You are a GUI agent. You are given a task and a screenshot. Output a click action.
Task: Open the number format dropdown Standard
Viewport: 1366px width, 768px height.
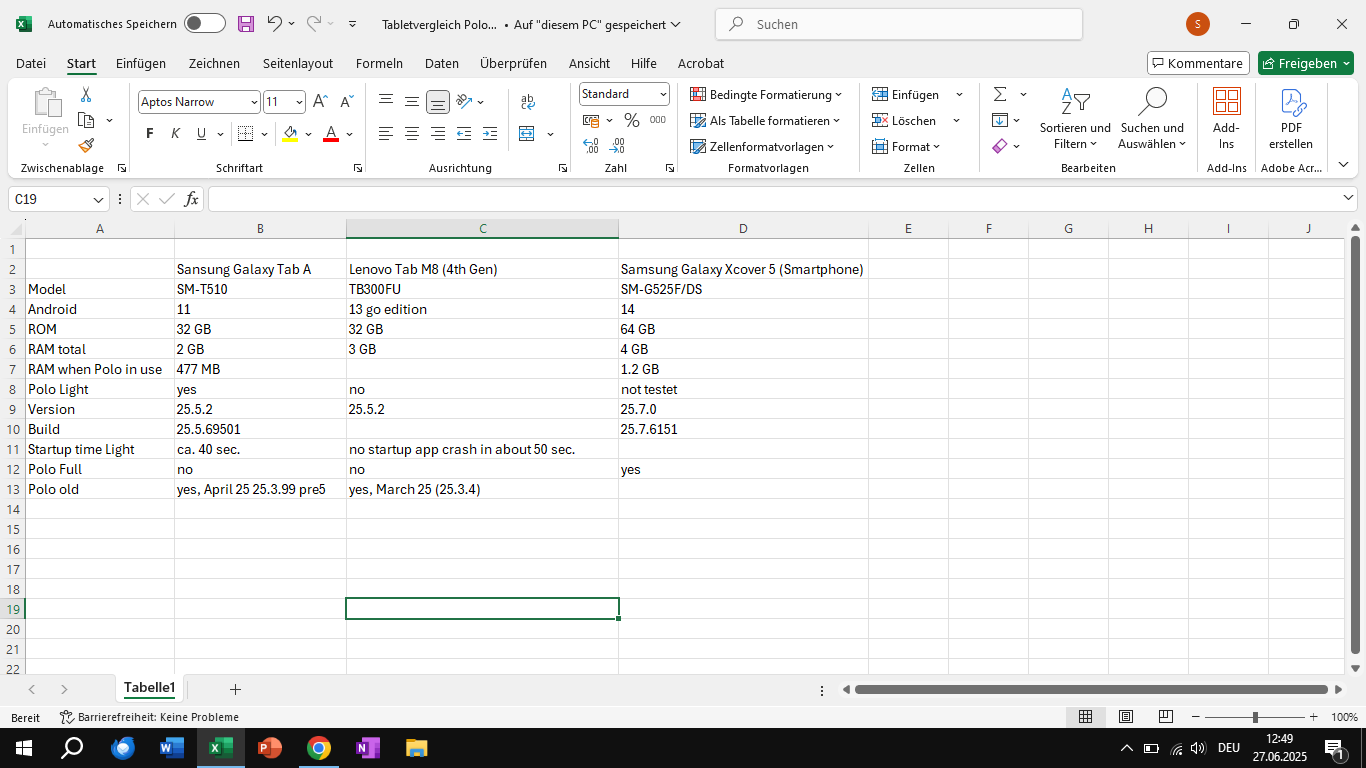click(663, 94)
